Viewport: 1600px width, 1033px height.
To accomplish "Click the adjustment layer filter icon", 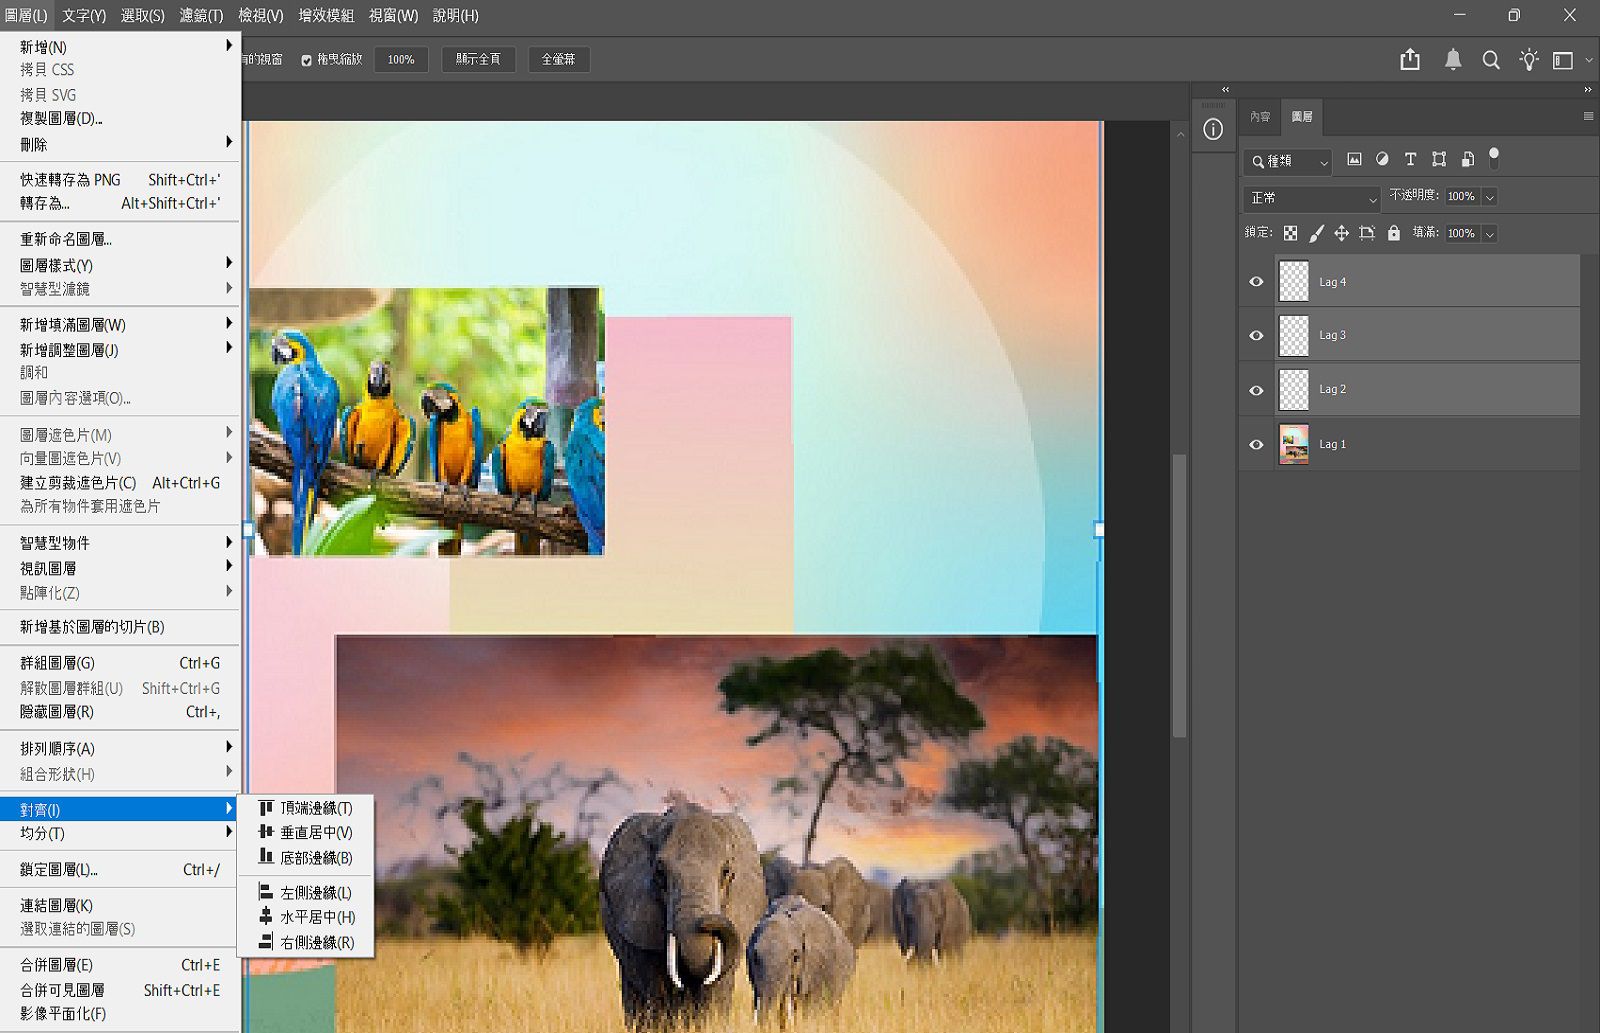I will pos(1382,159).
